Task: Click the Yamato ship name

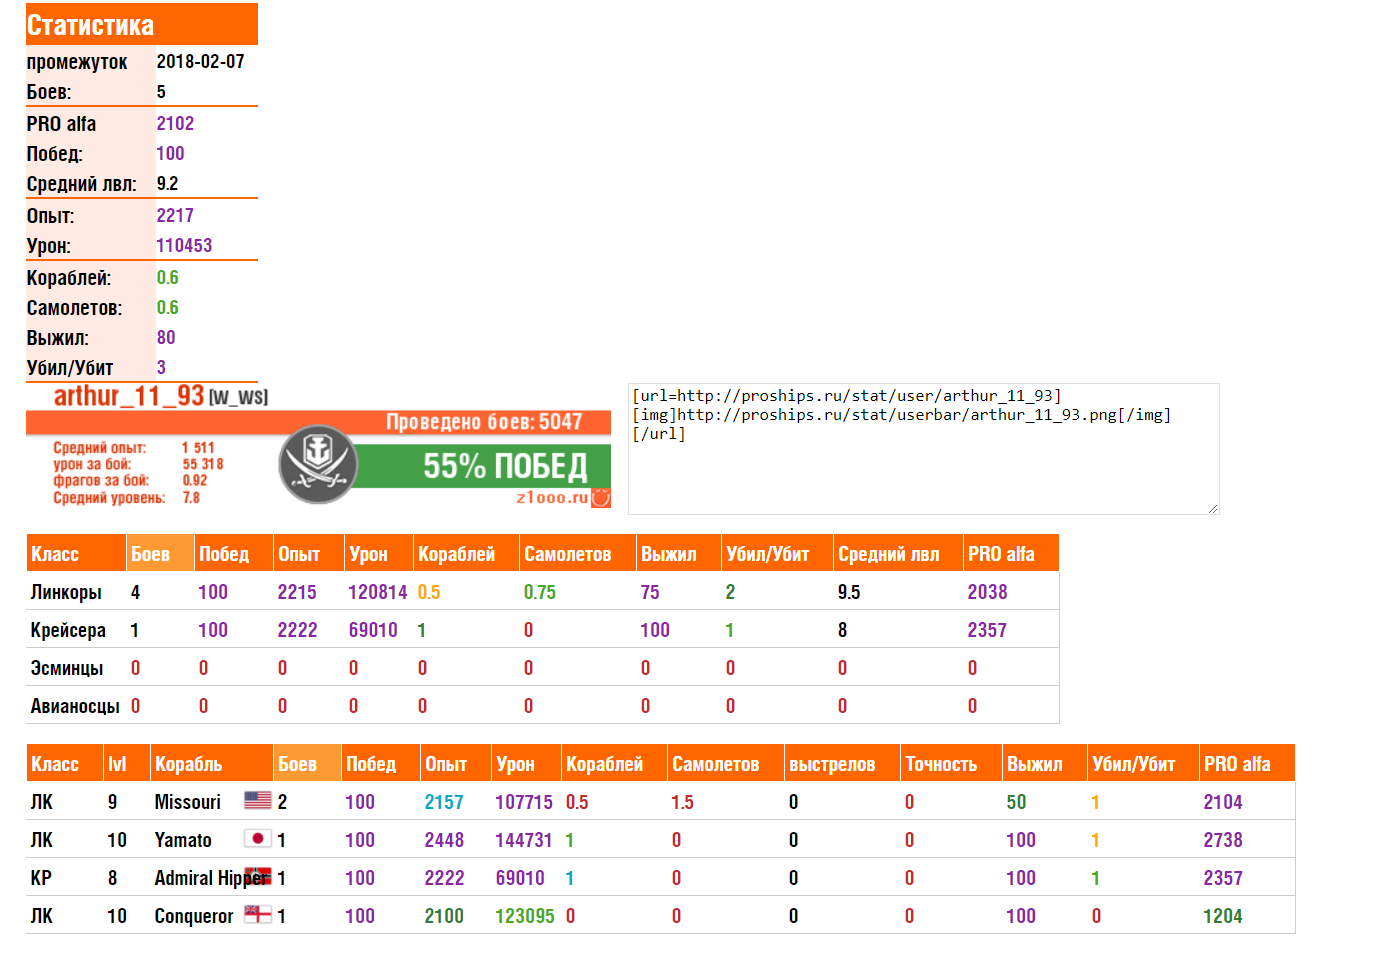Action: (183, 840)
